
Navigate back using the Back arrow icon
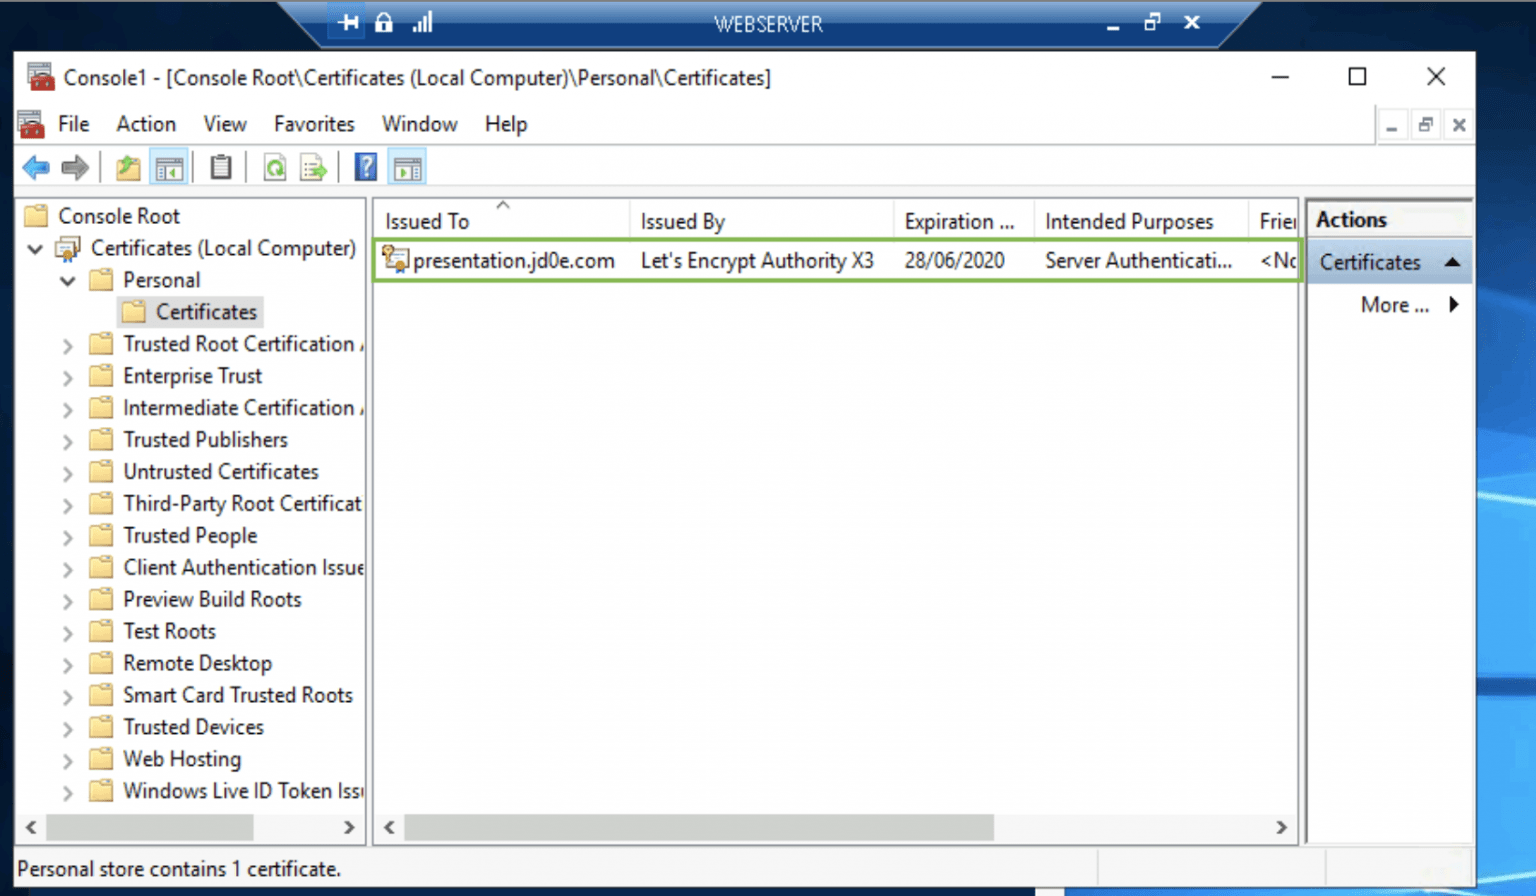(36, 167)
